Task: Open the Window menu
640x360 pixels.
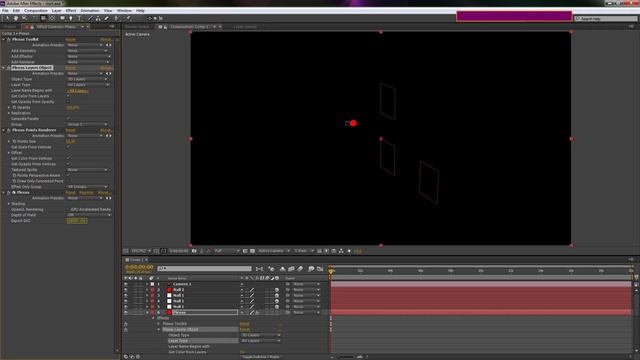Action: [124, 11]
